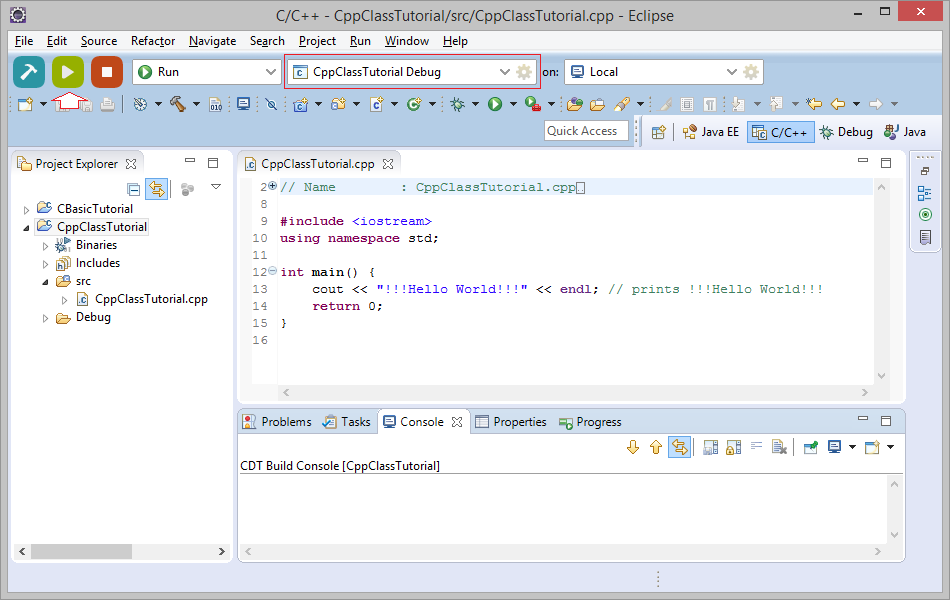Click the New C/C++ Project icon

coord(301,104)
